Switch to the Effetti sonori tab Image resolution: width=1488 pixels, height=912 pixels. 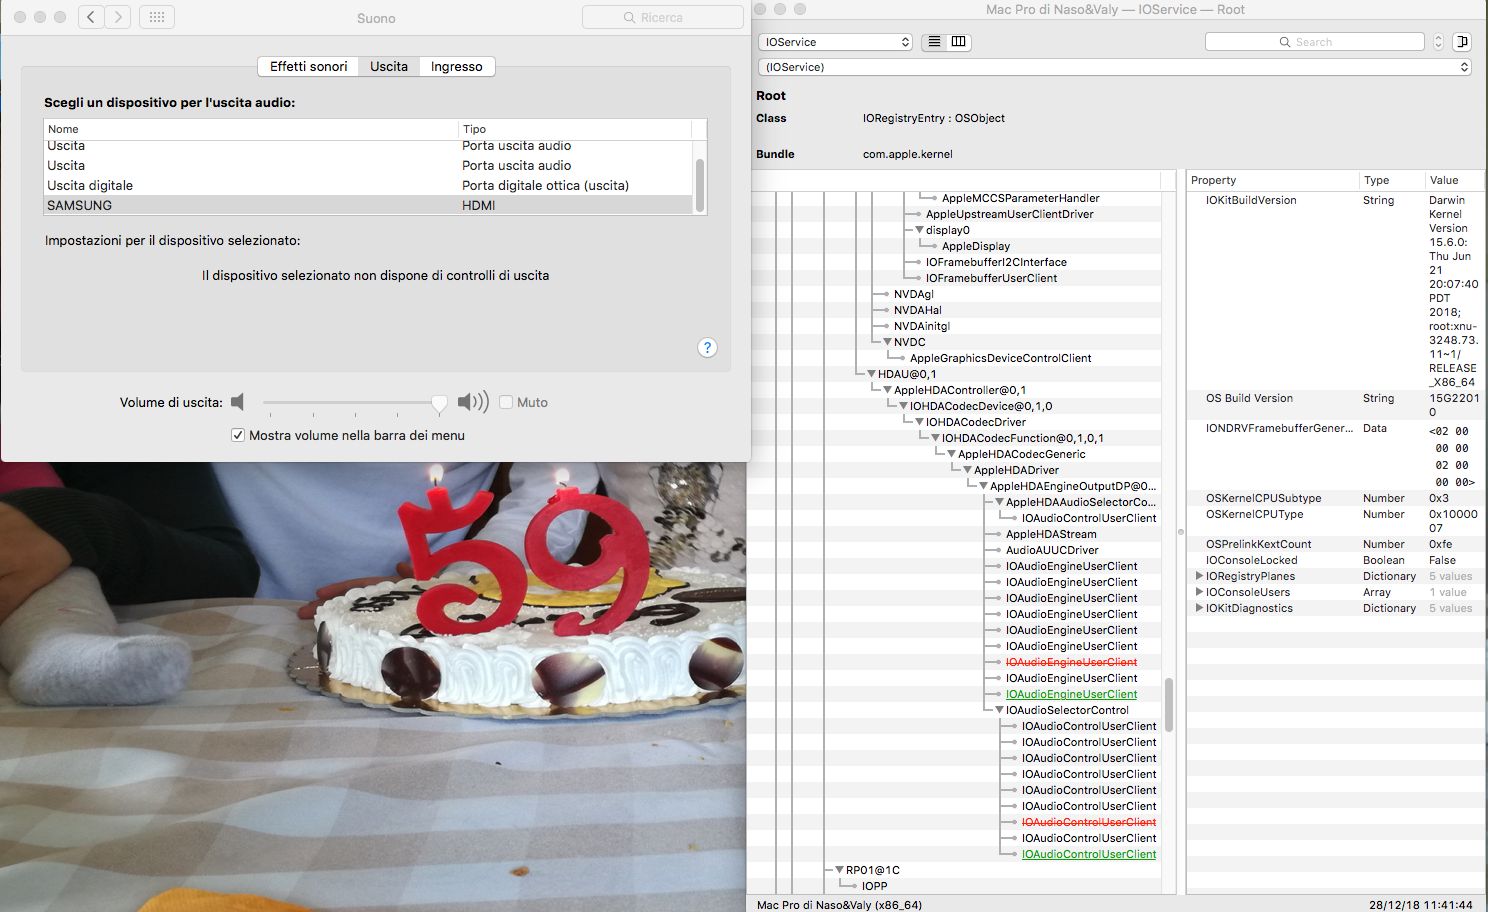click(308, 66)
